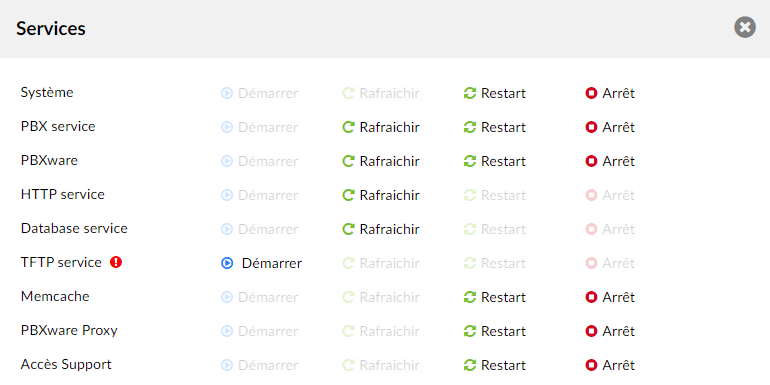770x385 pixels.
Task: Click the Services dialog title
Action: pyautogui.click(x=51, y=28)
